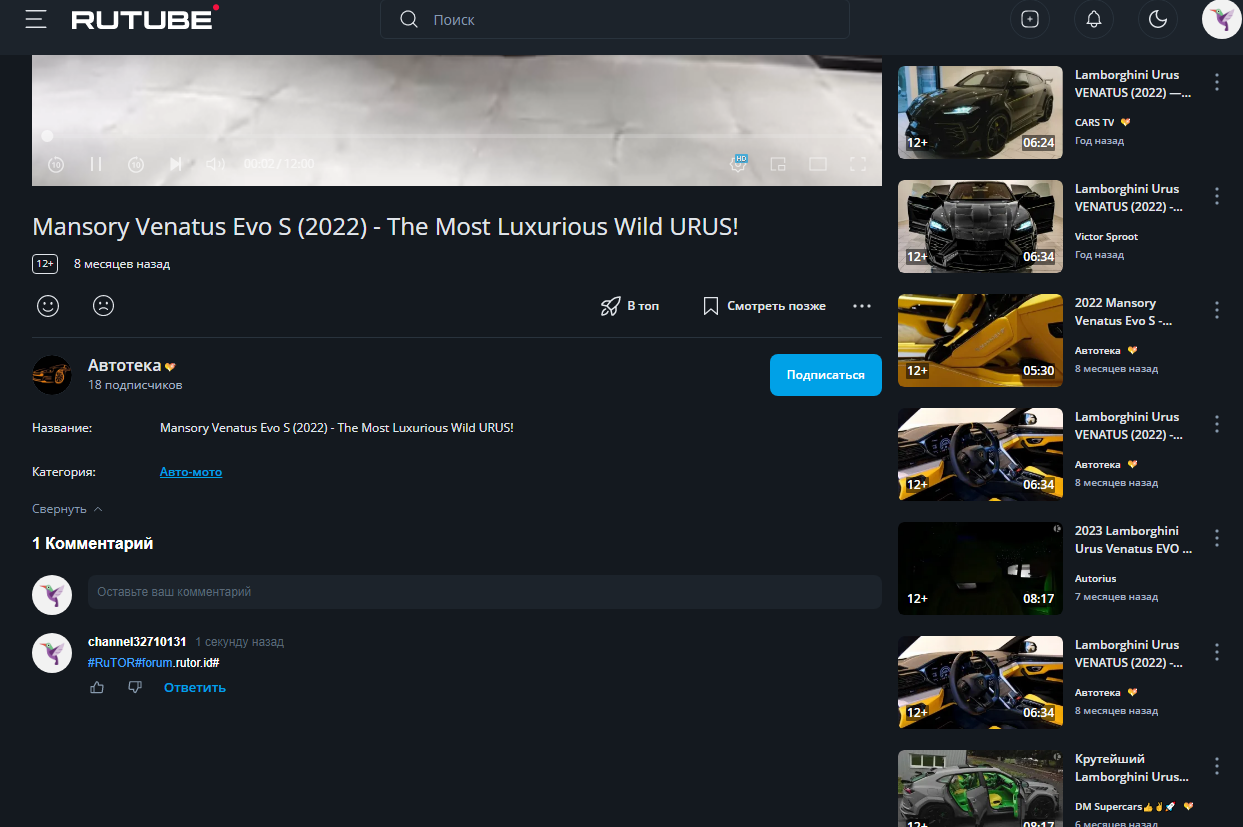The image size is (1243, 827).
Task: Click the В топ rocket button
Action: tap(629, 306)
